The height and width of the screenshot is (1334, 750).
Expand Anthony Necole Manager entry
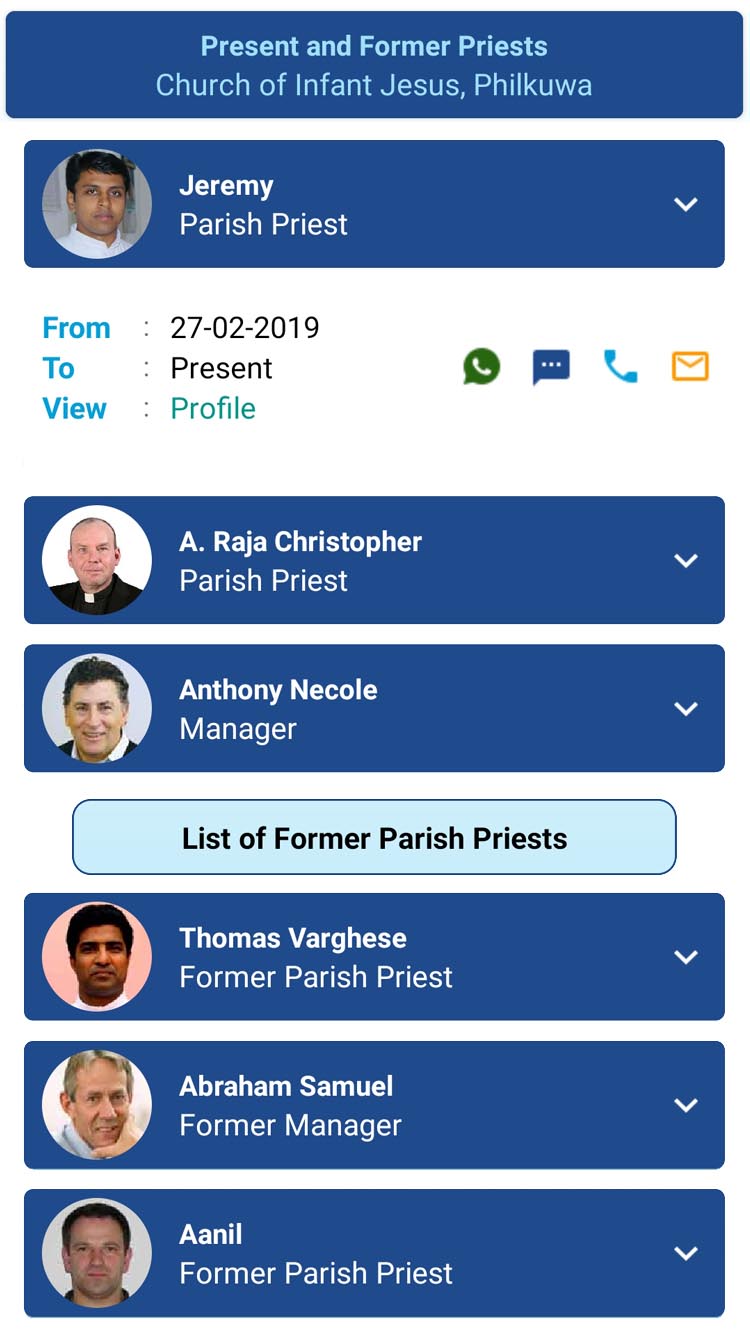(685, 708)
